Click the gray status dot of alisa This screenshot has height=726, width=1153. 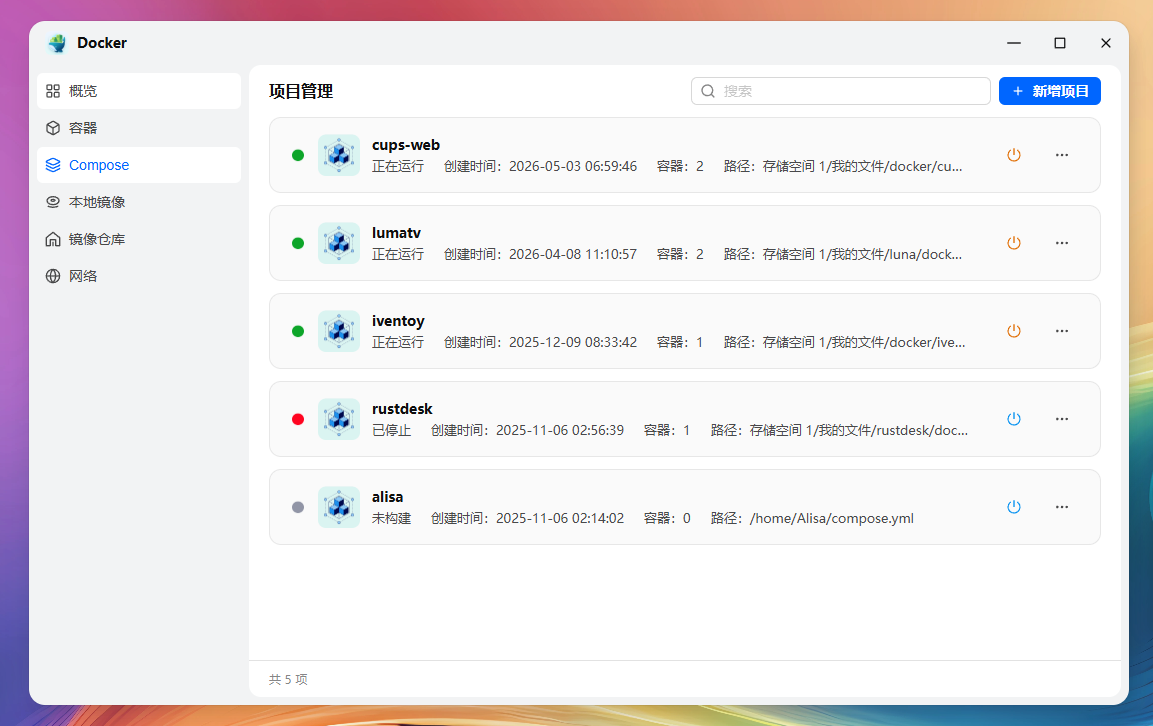pyautogui.click(x=298, y=507)
